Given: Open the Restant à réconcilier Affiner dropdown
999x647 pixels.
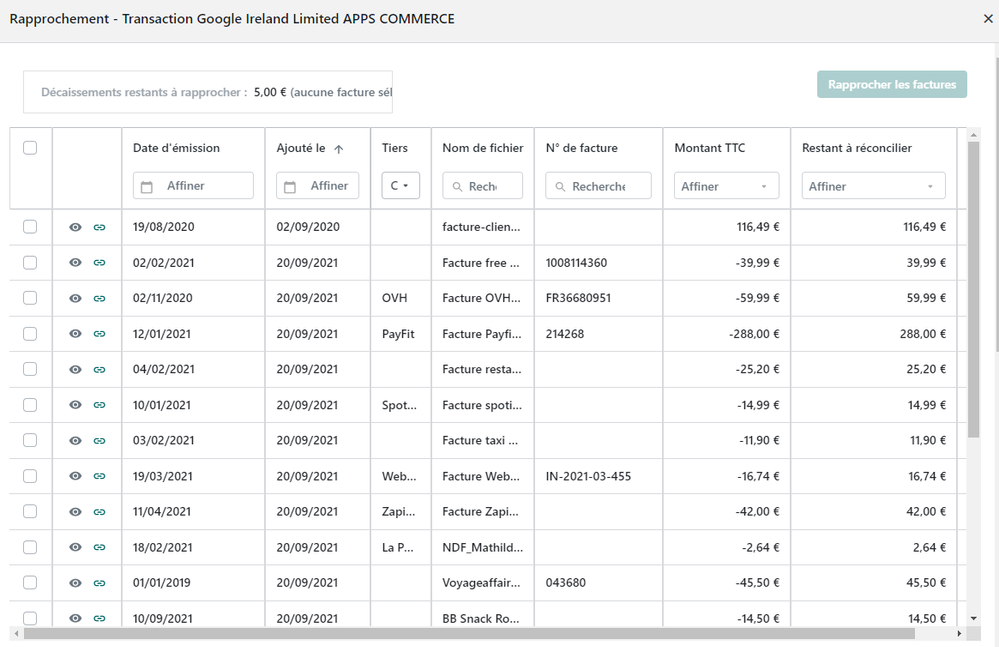Looking at the screenshot, I should (873, 186).
